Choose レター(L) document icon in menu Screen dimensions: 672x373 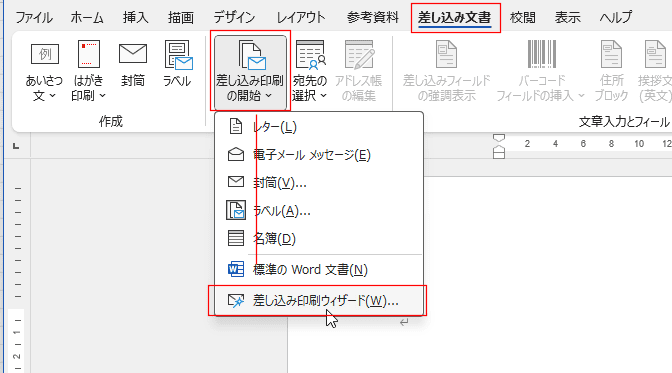point(236,127)
